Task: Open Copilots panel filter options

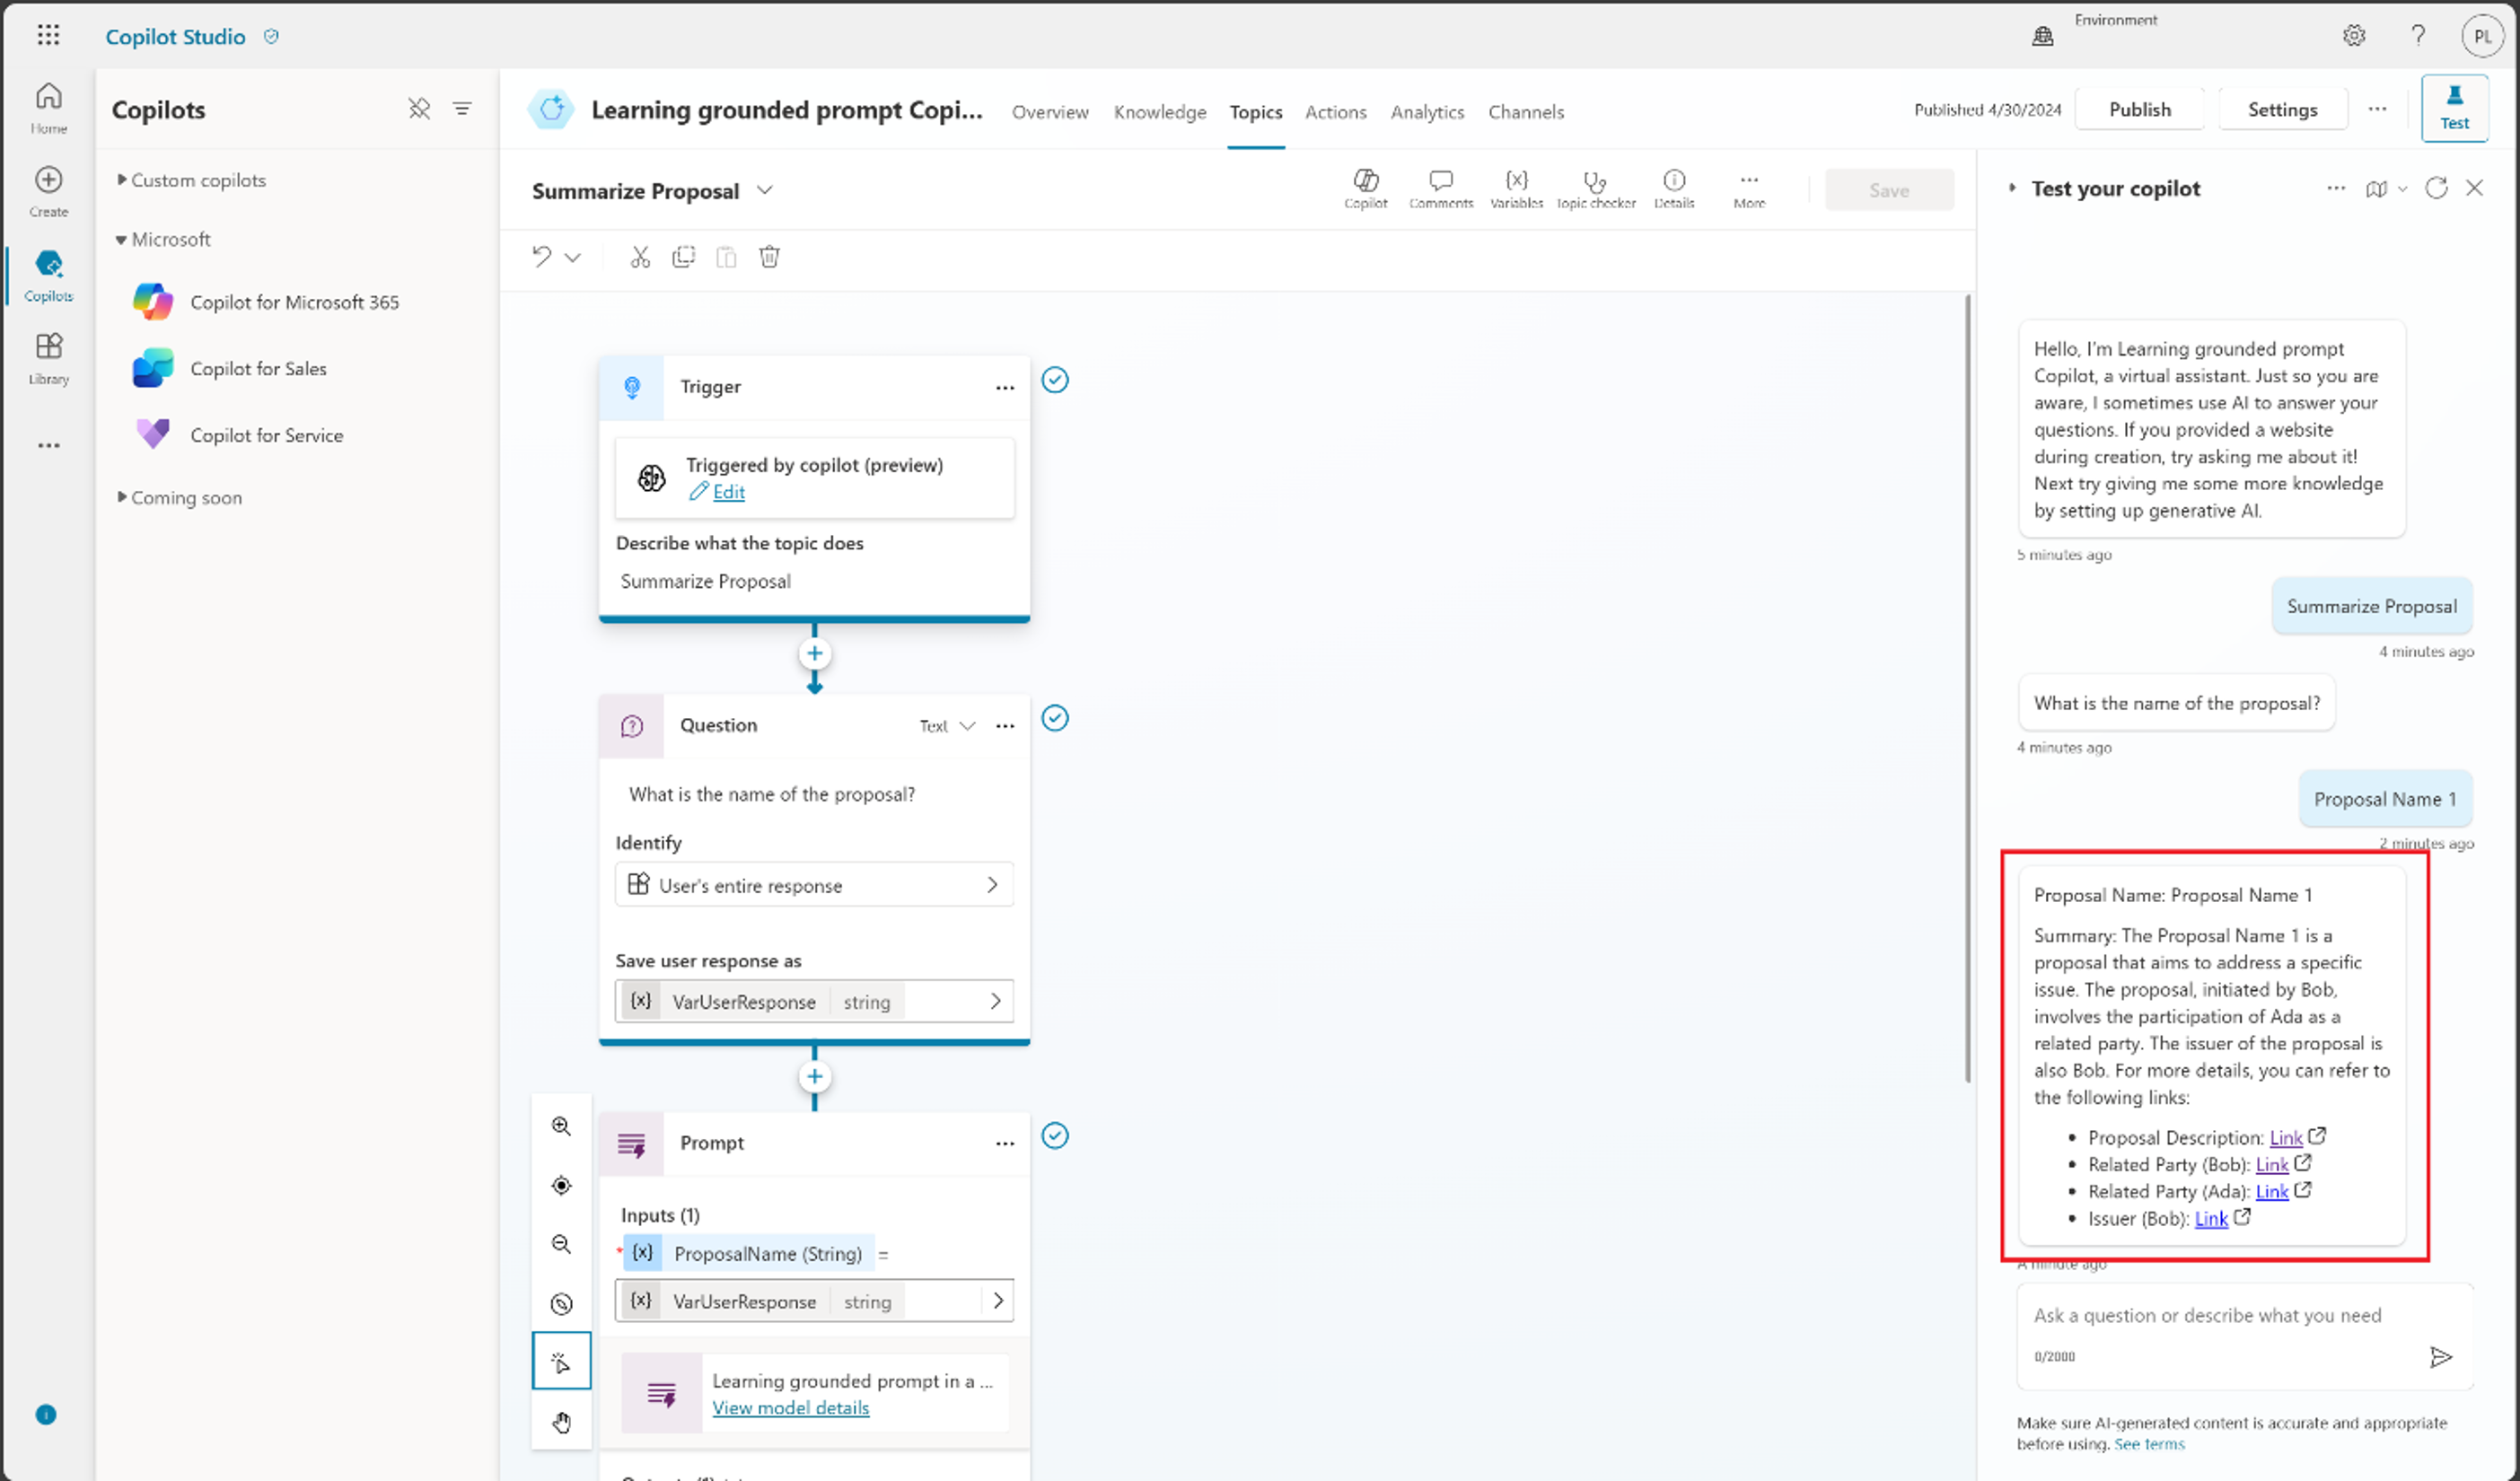Action: (x=462, y=109)
